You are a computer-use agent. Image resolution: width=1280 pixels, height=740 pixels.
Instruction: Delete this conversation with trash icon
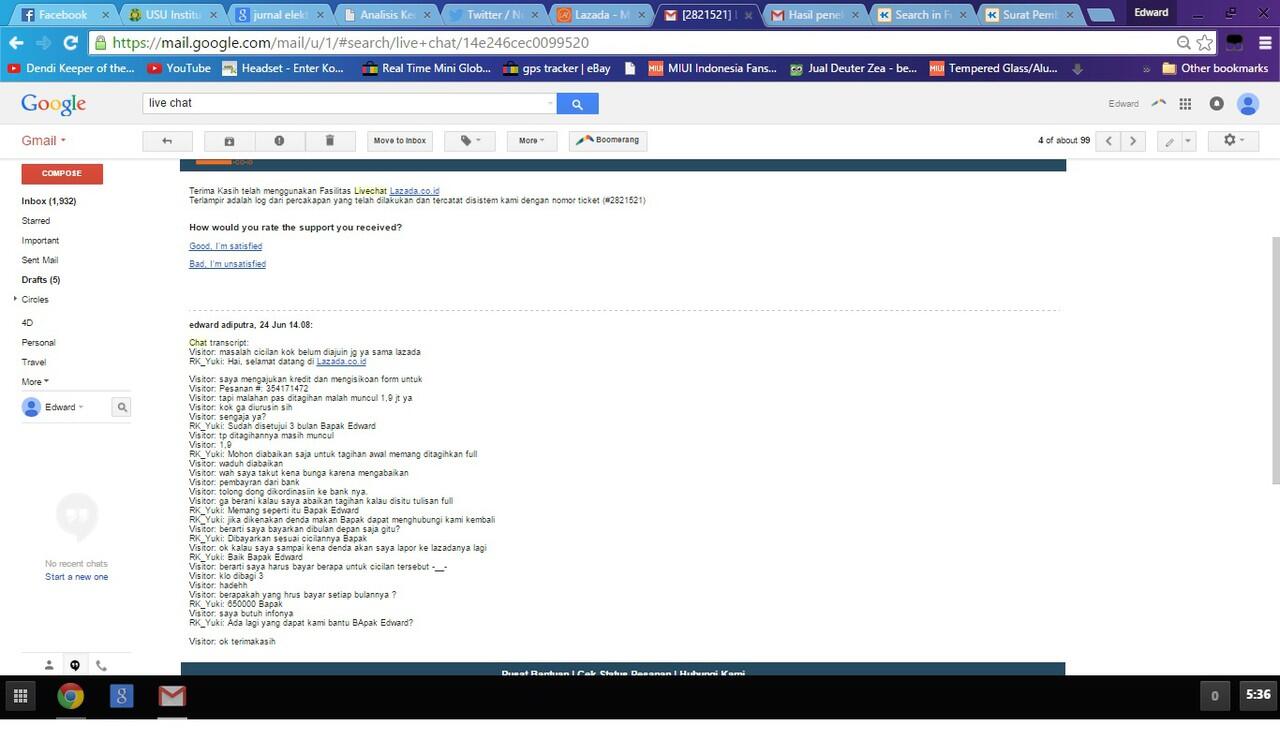(329, 141)
